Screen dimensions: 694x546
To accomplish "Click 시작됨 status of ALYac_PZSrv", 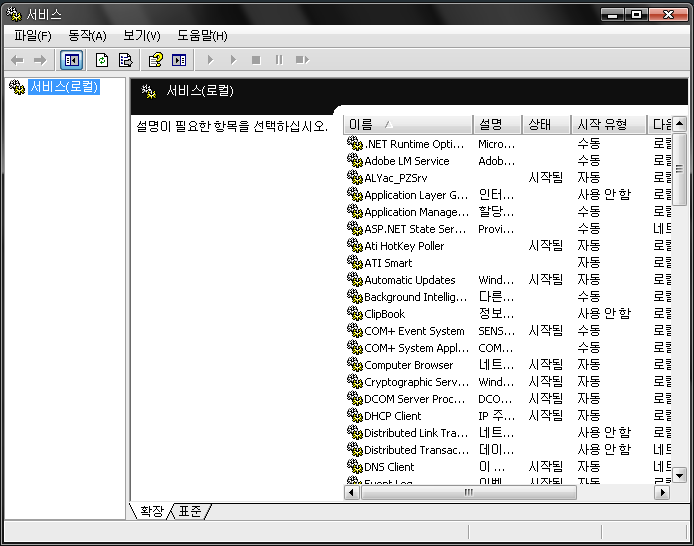I will [545, 177].
